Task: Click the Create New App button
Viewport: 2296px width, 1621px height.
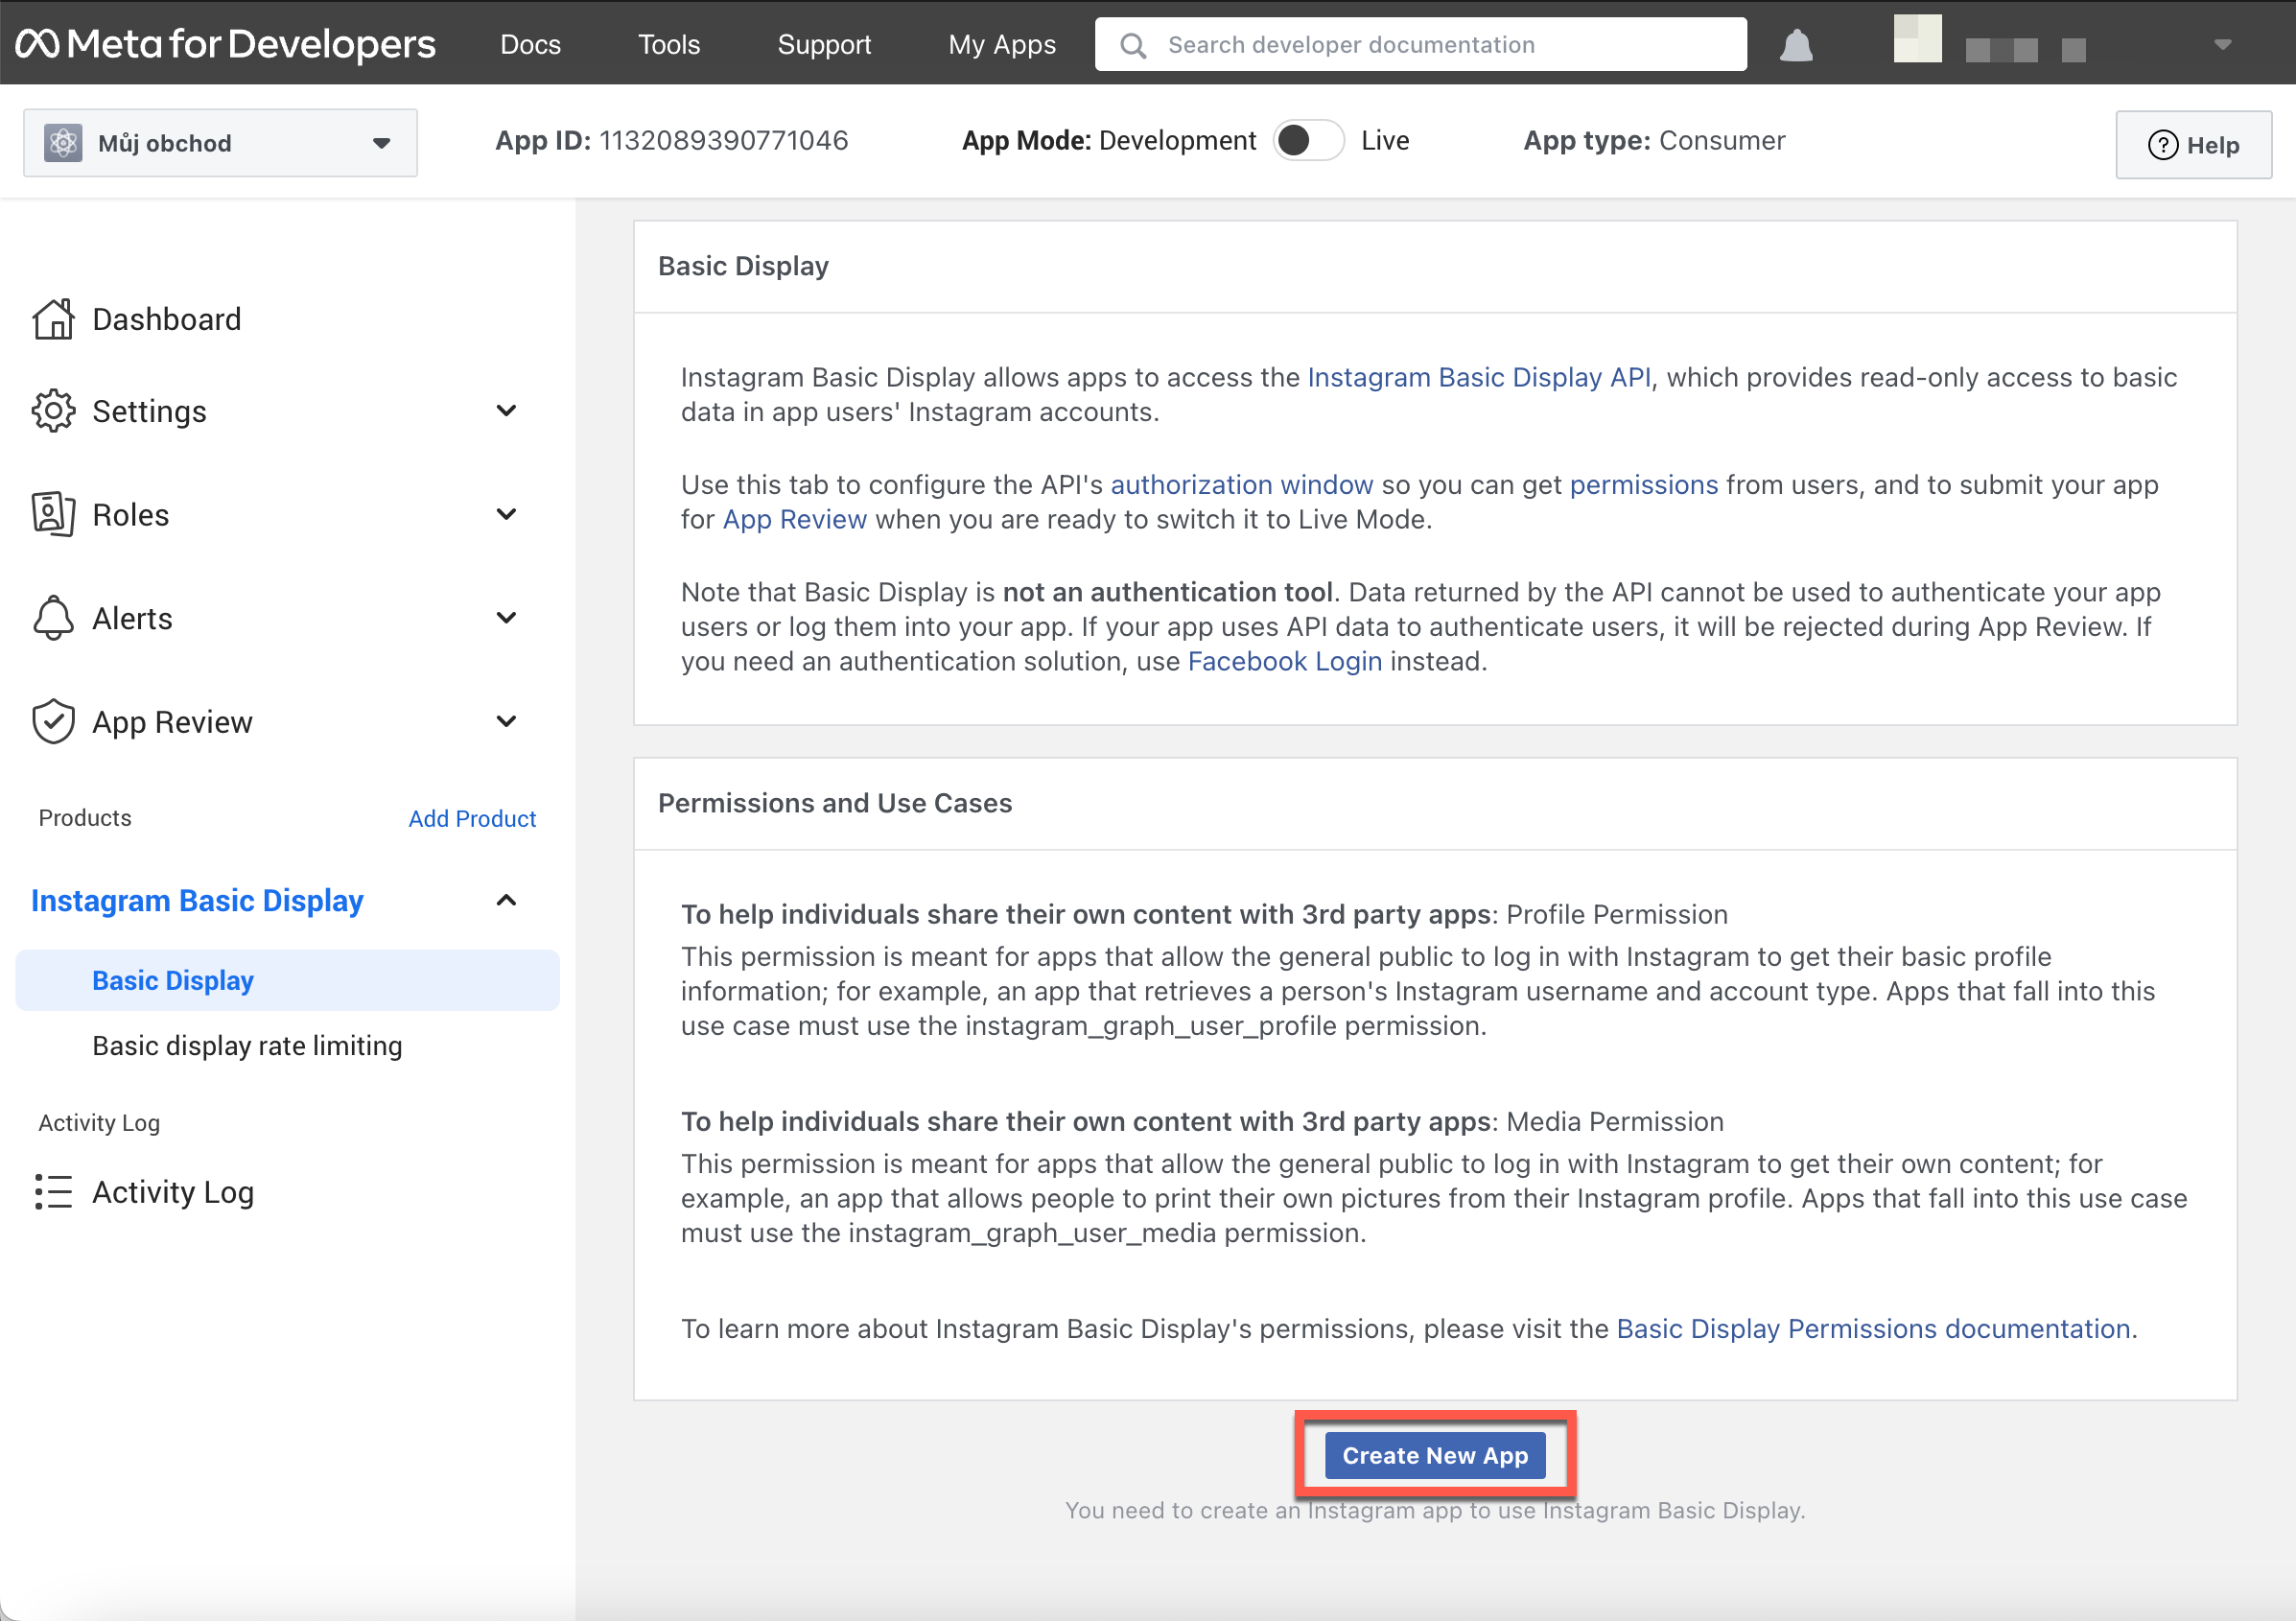Action: 1434,1455
